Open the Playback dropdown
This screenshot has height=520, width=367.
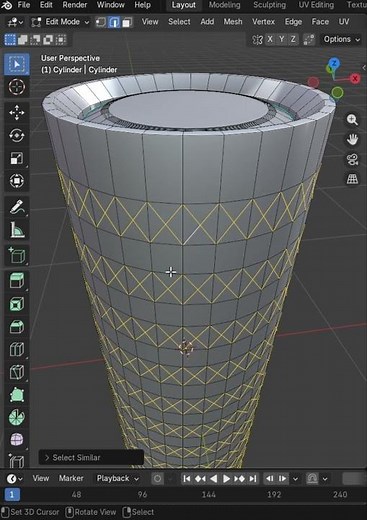117,479
